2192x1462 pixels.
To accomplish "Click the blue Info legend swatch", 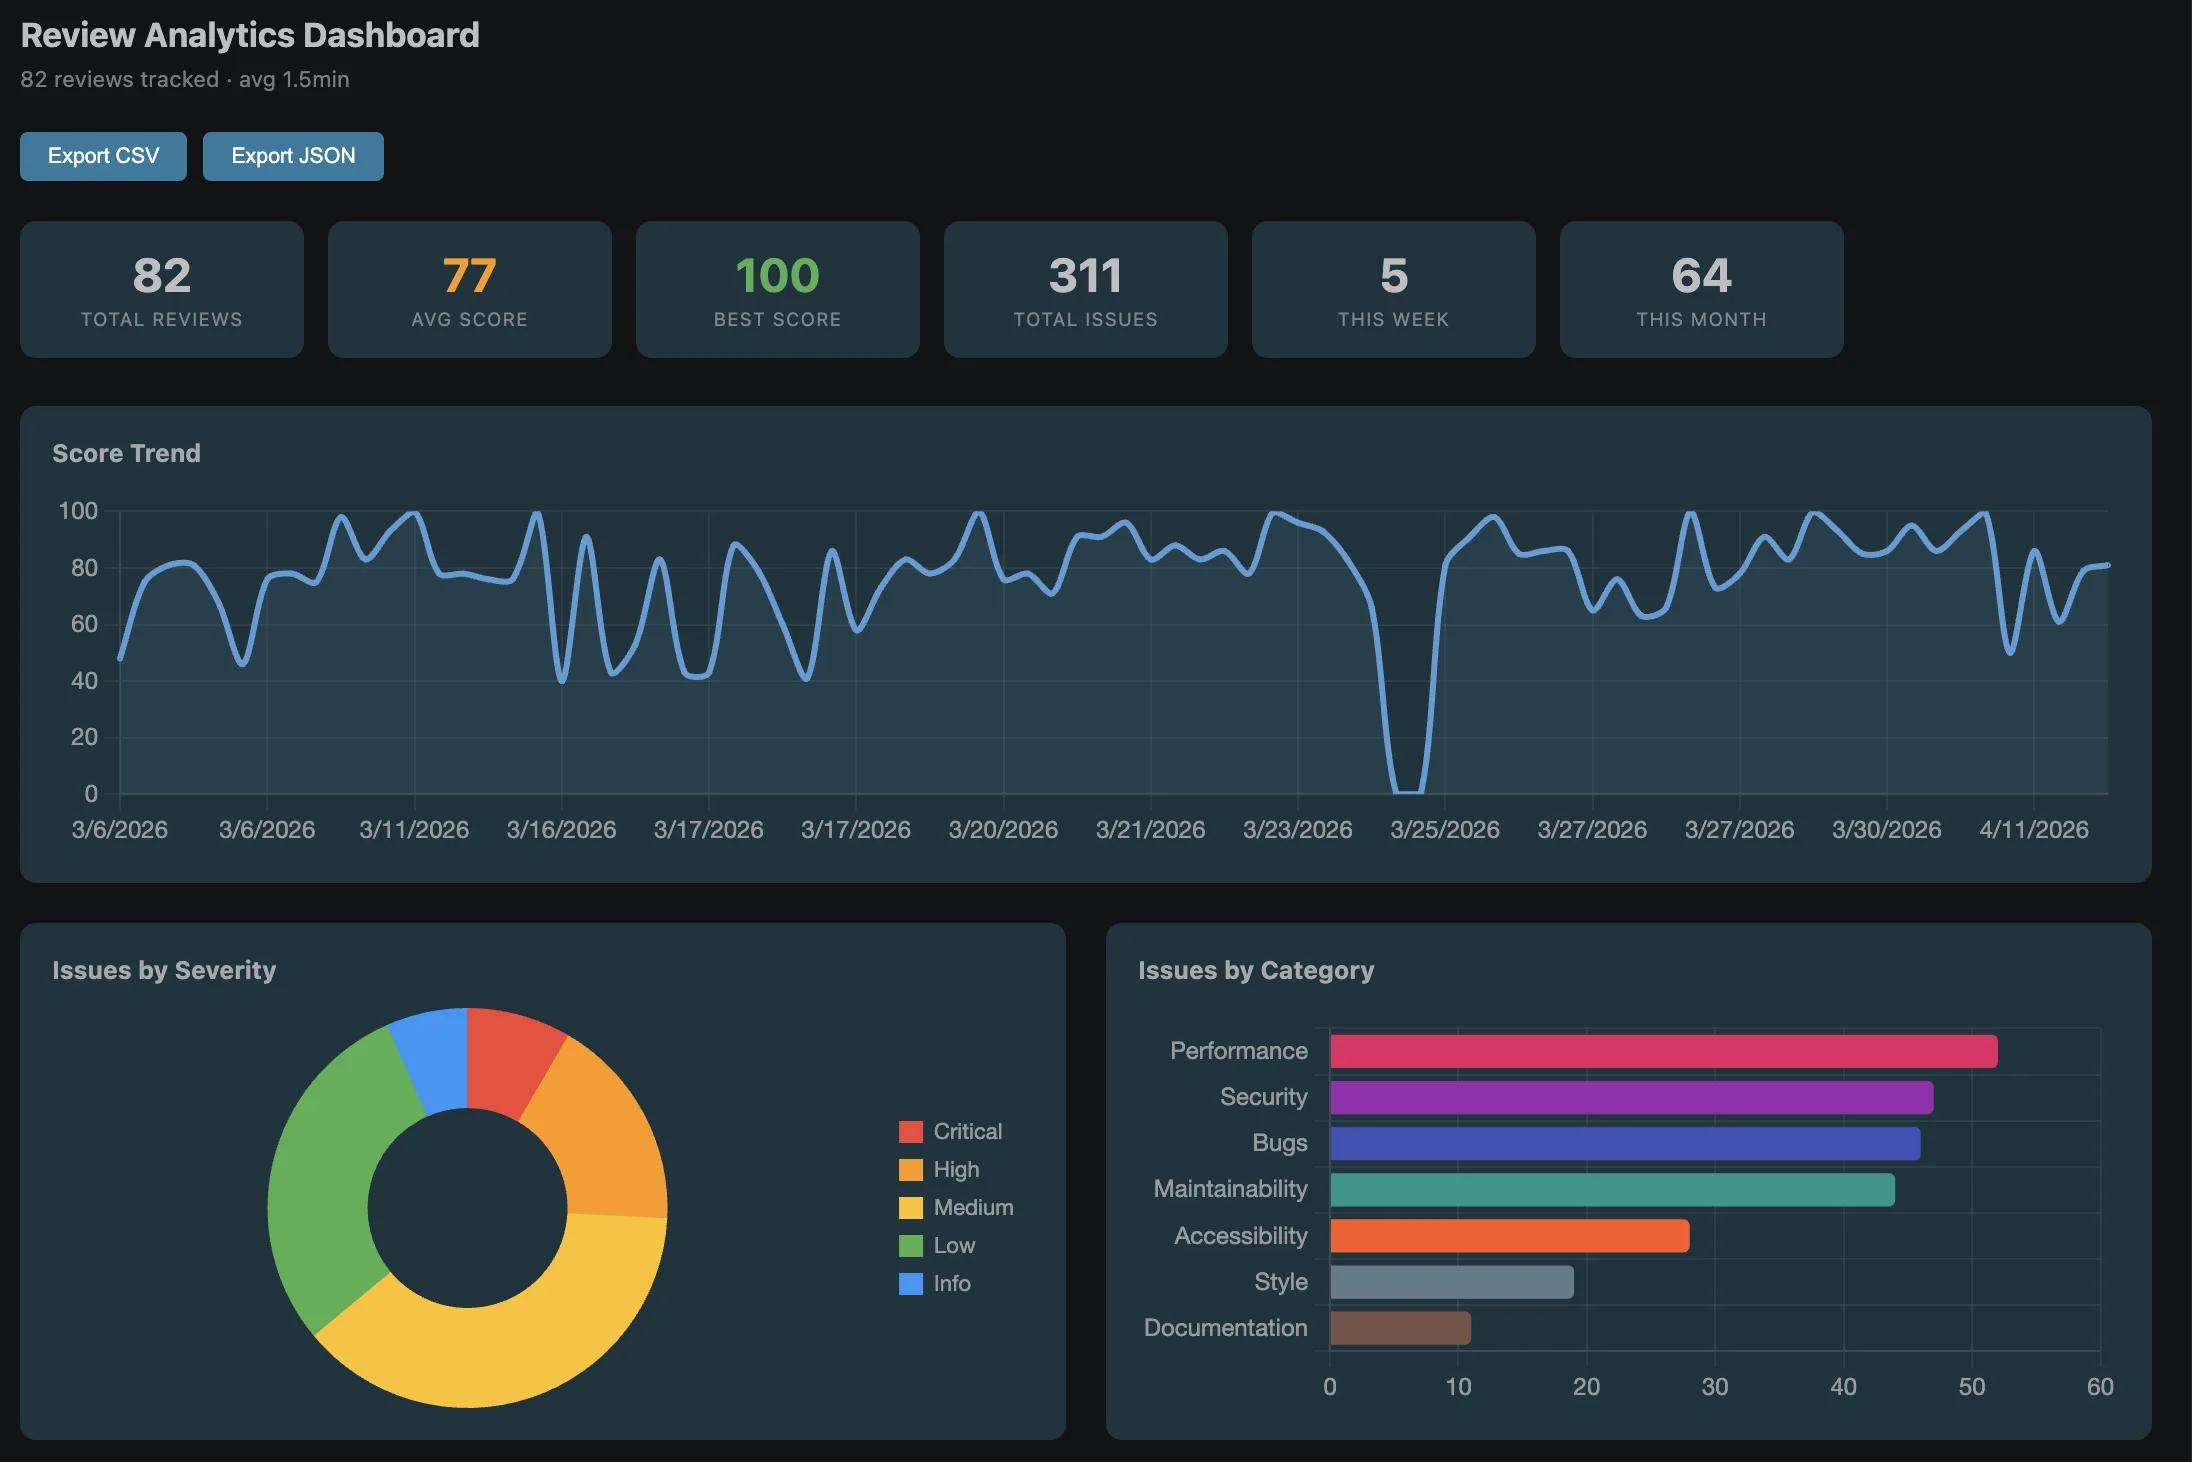I will pos(910,1283).
